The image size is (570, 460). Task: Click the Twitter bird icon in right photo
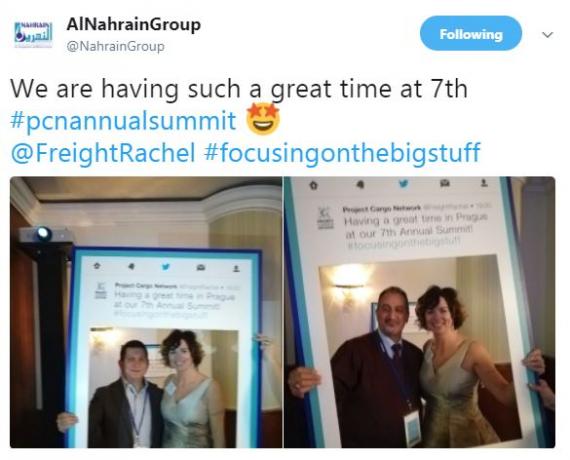click(403, 184)
